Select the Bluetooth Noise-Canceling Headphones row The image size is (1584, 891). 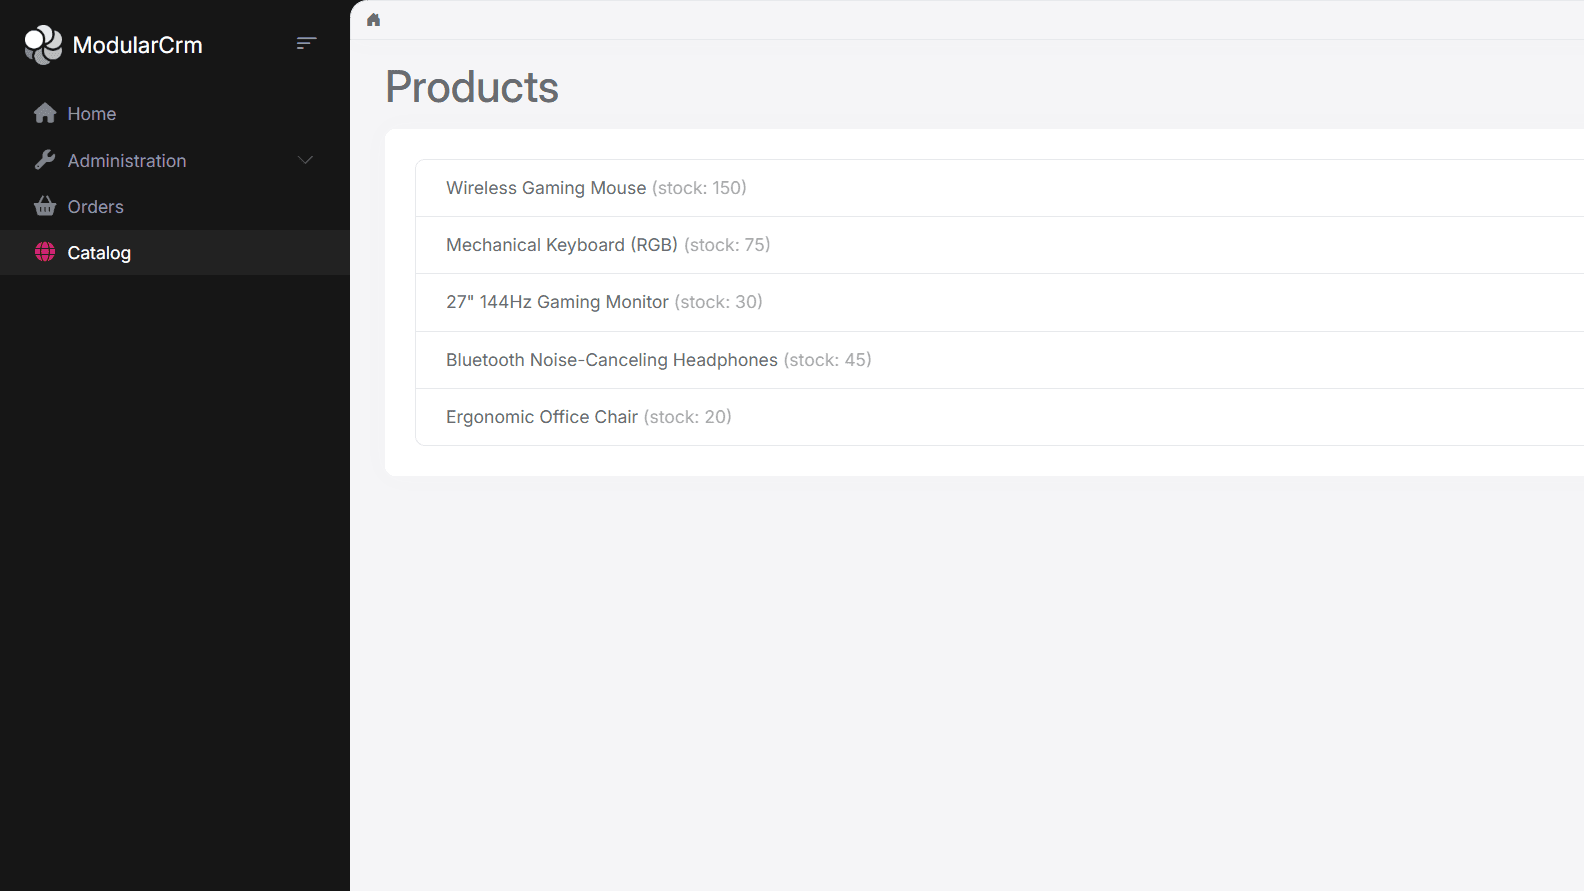pyautogui.click(x=999, y=360)
